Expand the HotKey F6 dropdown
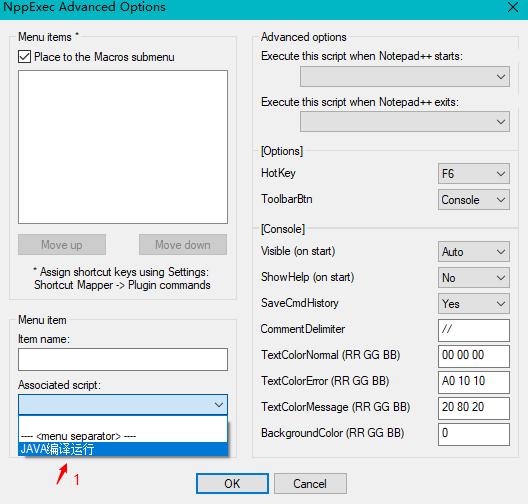This screenshot has width=528, height=504. tap(473, 174)
